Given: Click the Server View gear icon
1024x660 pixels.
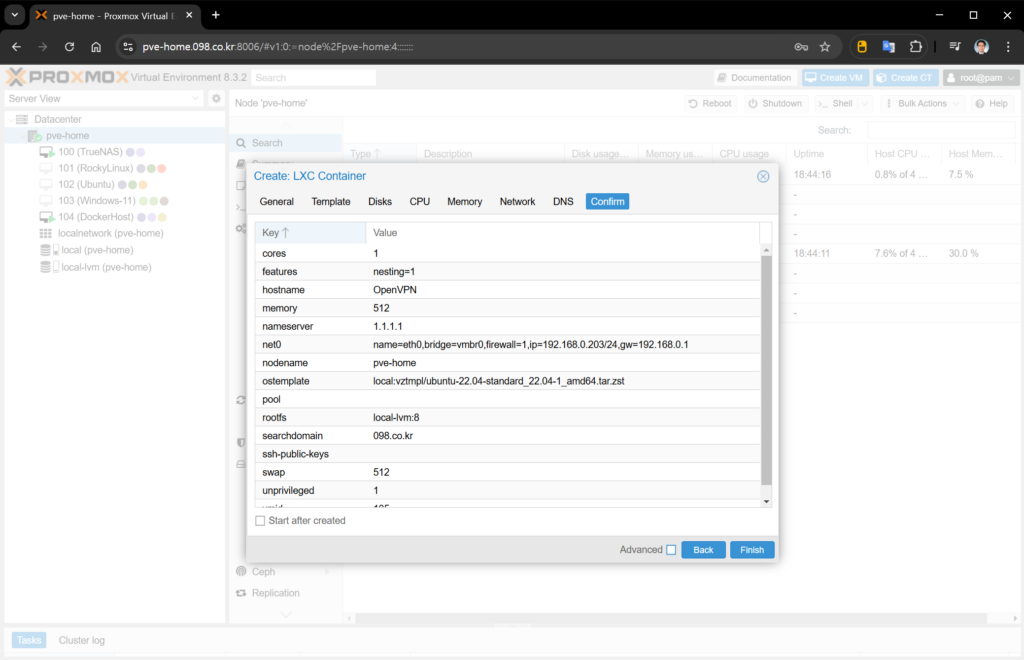Looking at the screenshot, I should (x=215, y=99).
